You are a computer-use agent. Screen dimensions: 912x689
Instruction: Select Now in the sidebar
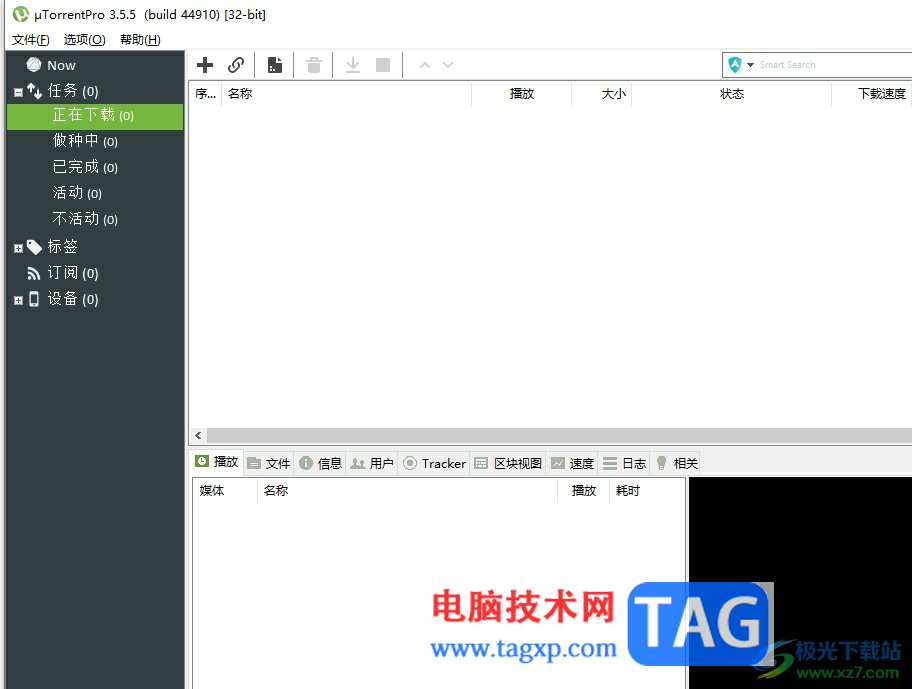pos(61,65)
